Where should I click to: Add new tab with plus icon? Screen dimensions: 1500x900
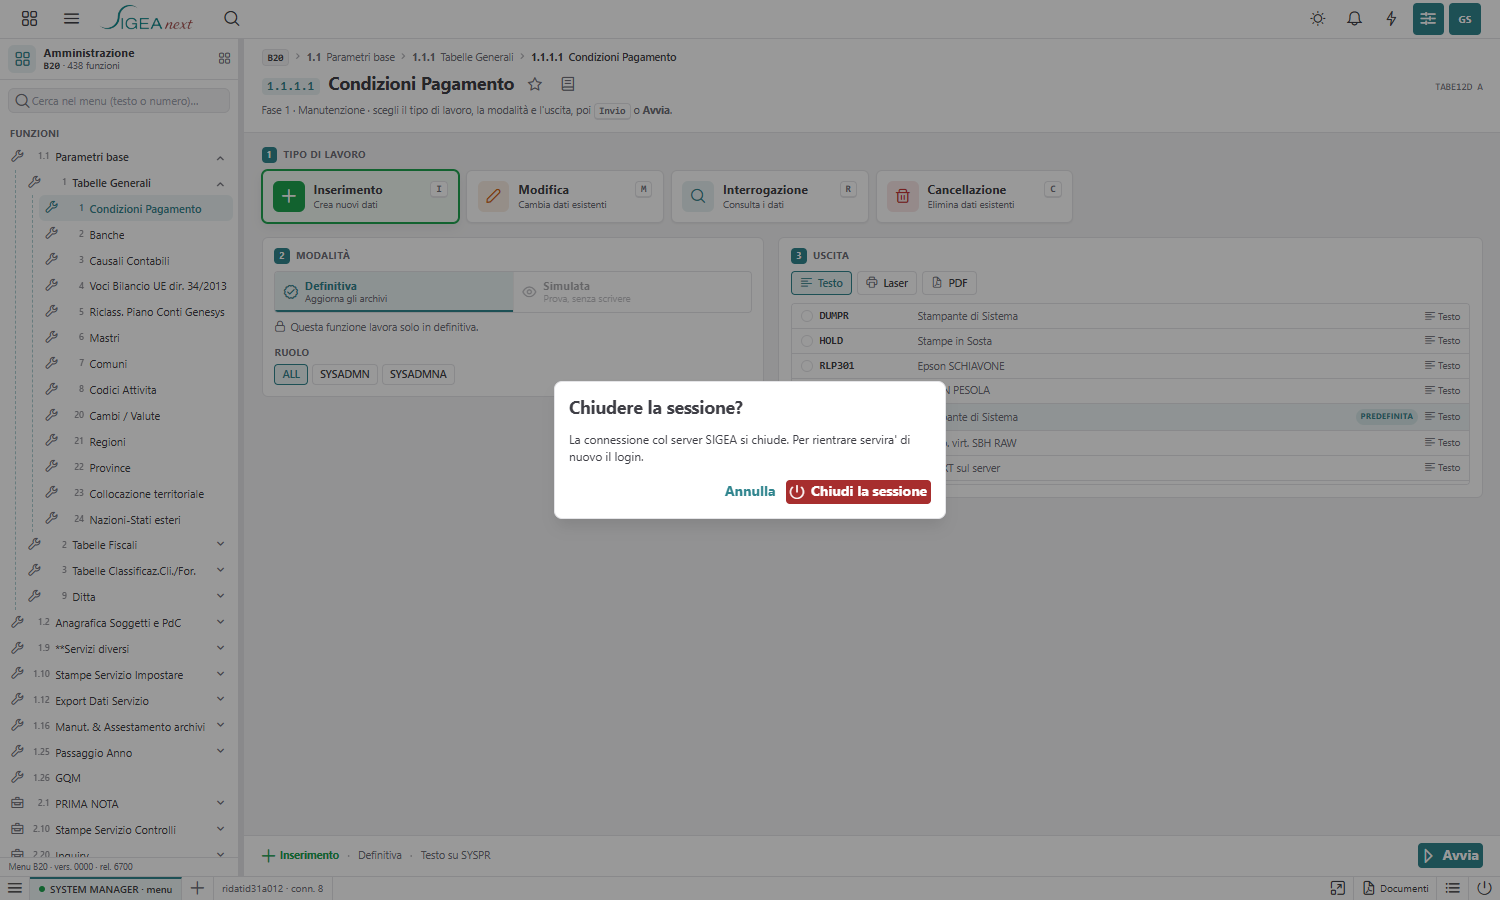coord(197,888)
